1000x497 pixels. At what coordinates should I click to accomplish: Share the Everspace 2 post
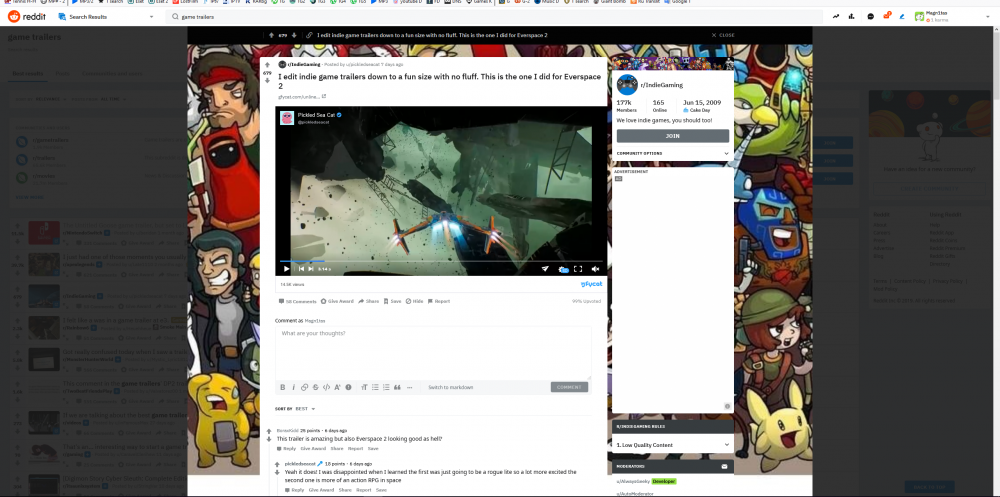pos(369,301)
